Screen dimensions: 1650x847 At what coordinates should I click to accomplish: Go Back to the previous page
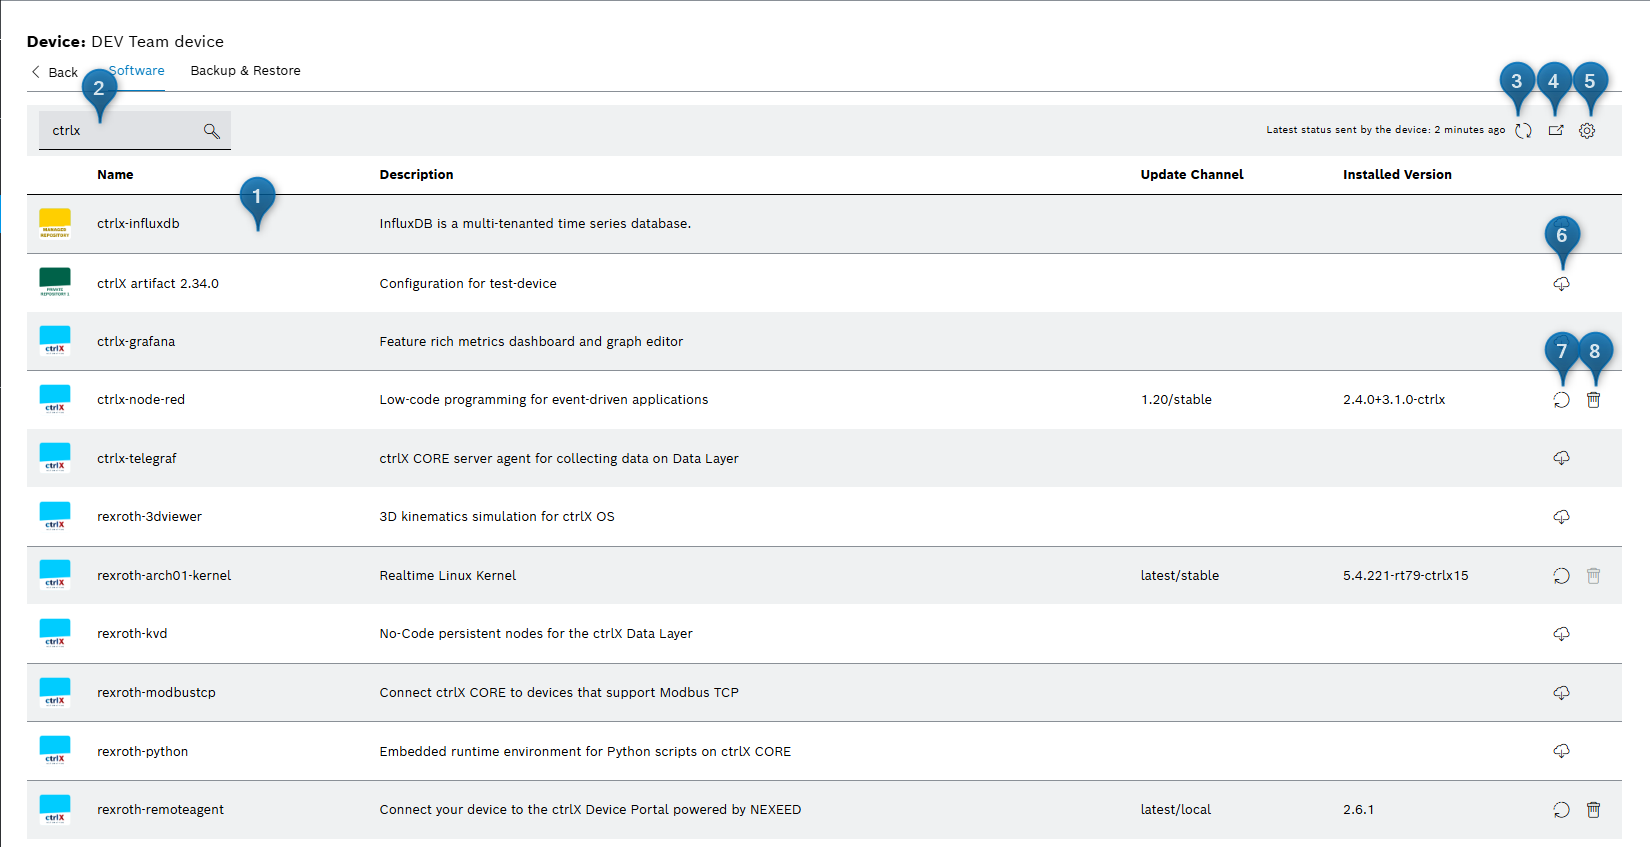(x=55, y=72)
